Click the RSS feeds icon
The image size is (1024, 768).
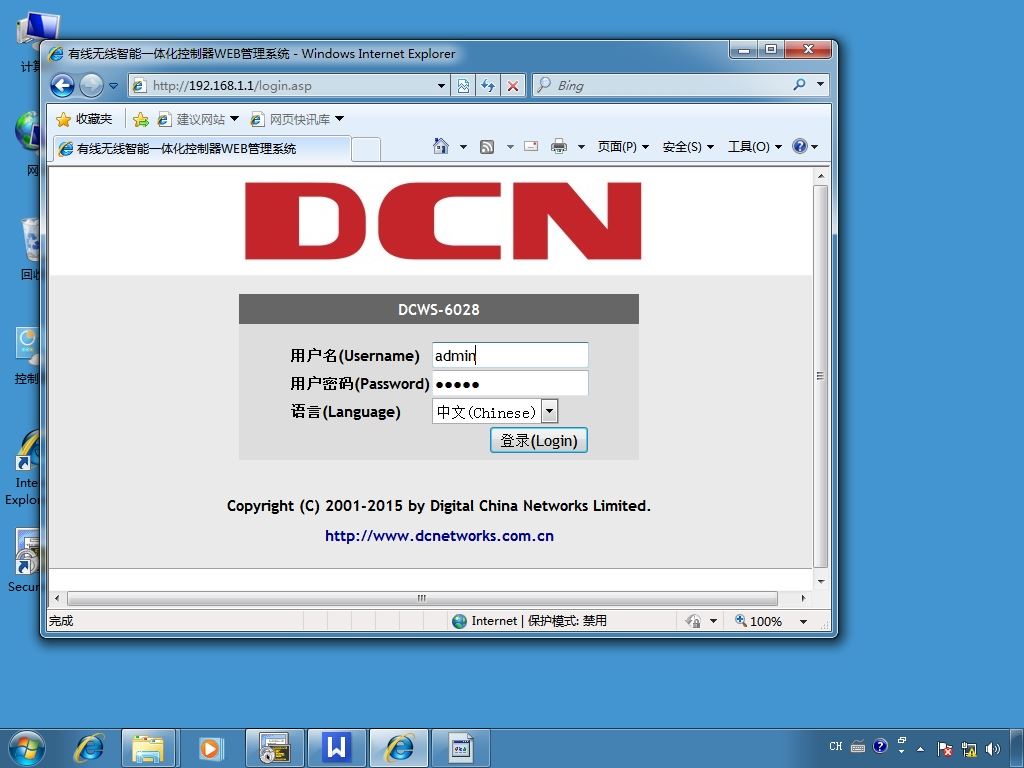487,147
